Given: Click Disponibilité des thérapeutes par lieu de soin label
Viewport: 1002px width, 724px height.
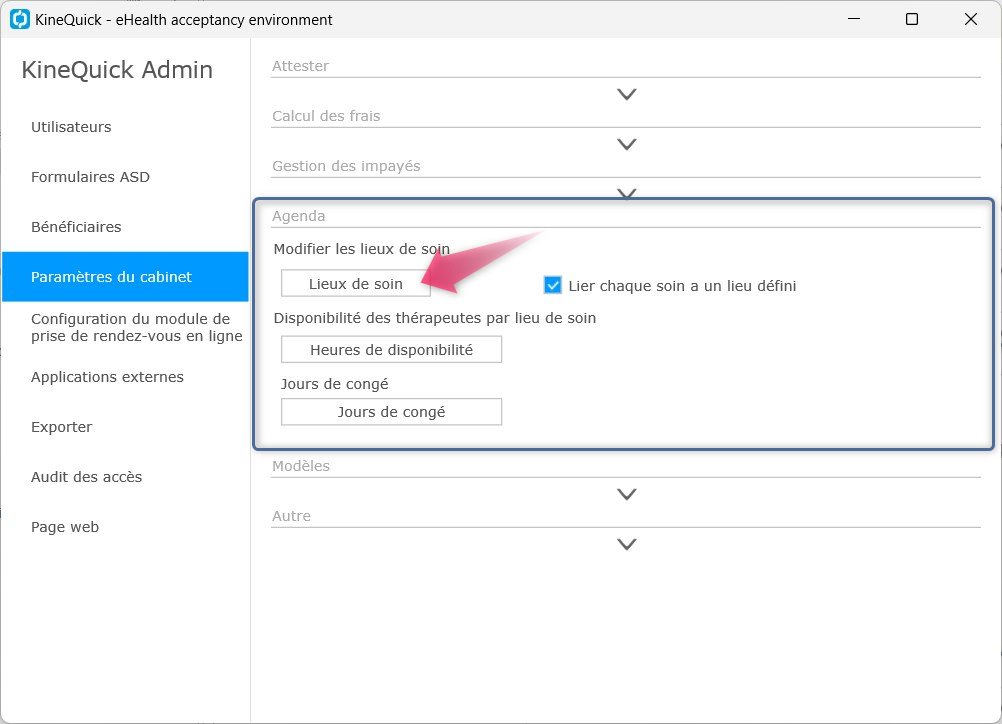Looking at the screenshot, I should (435, 318).
